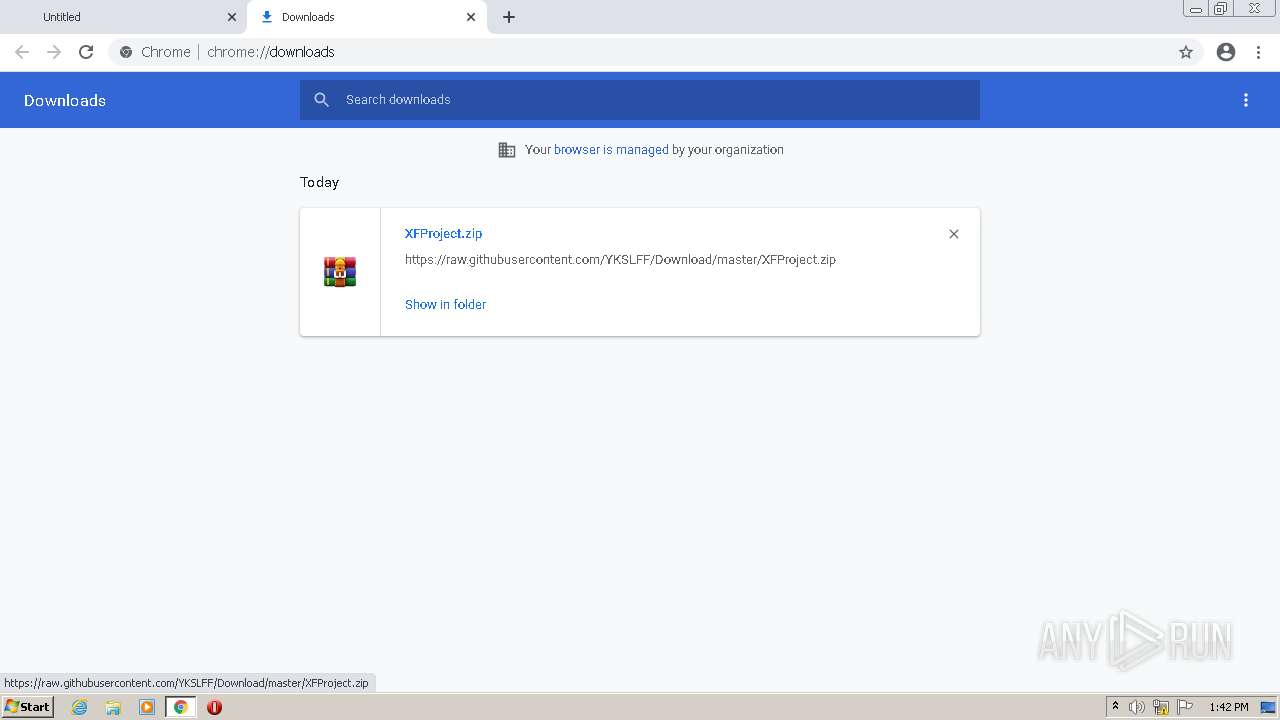The height and width of the screenshot is (720, 1280).
Task: Select the Downloads tab
Action: tap(365, 17)
